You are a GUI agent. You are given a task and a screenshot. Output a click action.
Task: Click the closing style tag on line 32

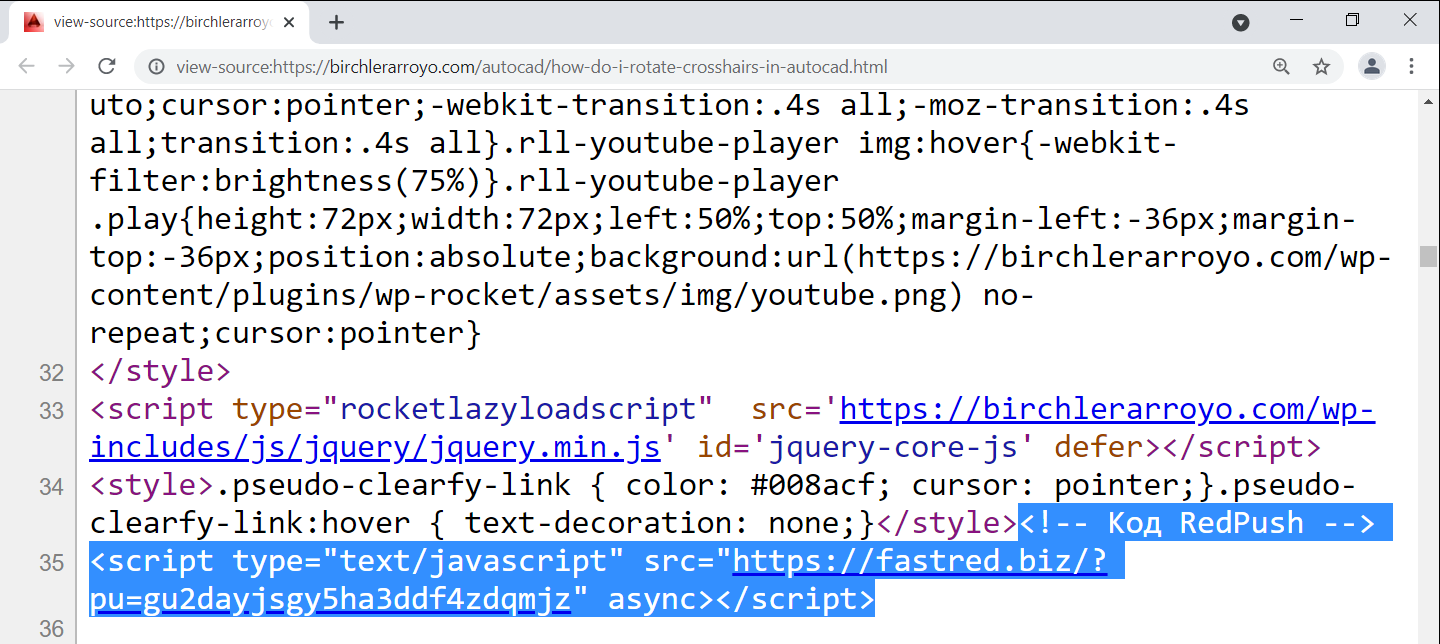(x=160, y=372)
